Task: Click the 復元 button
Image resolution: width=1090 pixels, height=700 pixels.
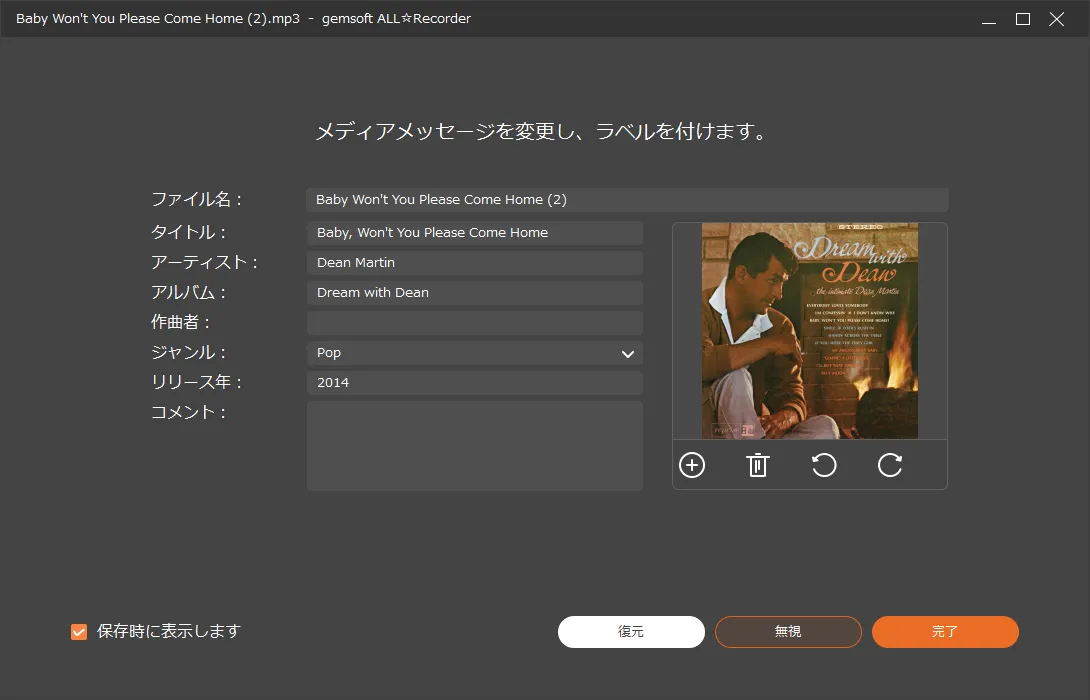Action: pyautogui.click(x=631, y=632)
